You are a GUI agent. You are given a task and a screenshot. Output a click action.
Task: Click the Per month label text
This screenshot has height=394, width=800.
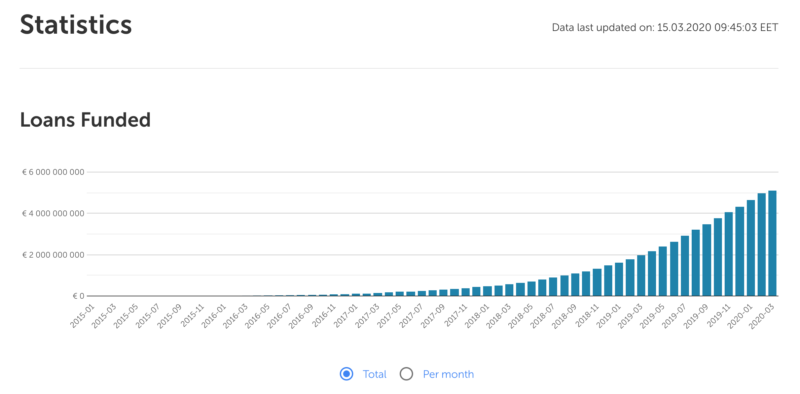pyautogui.click(x=448, y=374)
